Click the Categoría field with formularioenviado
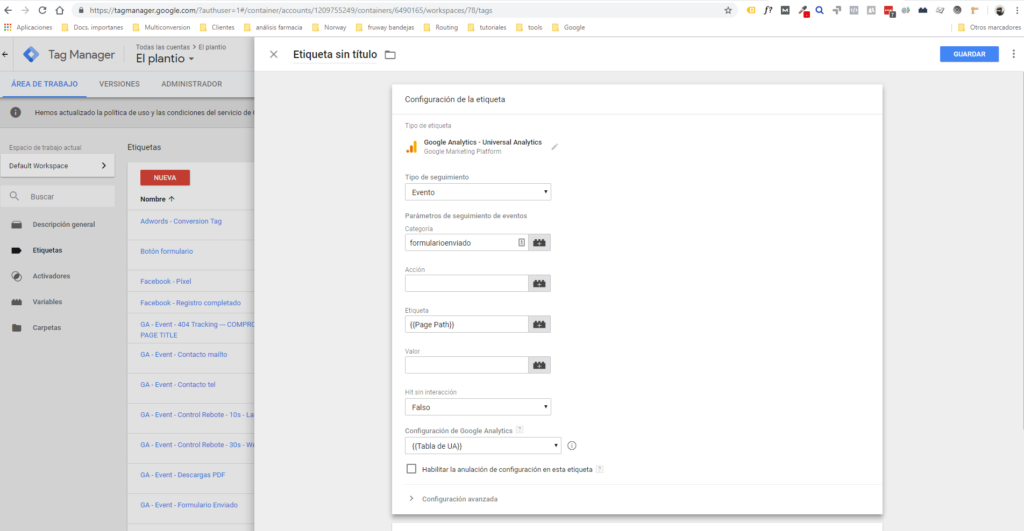 466,243
